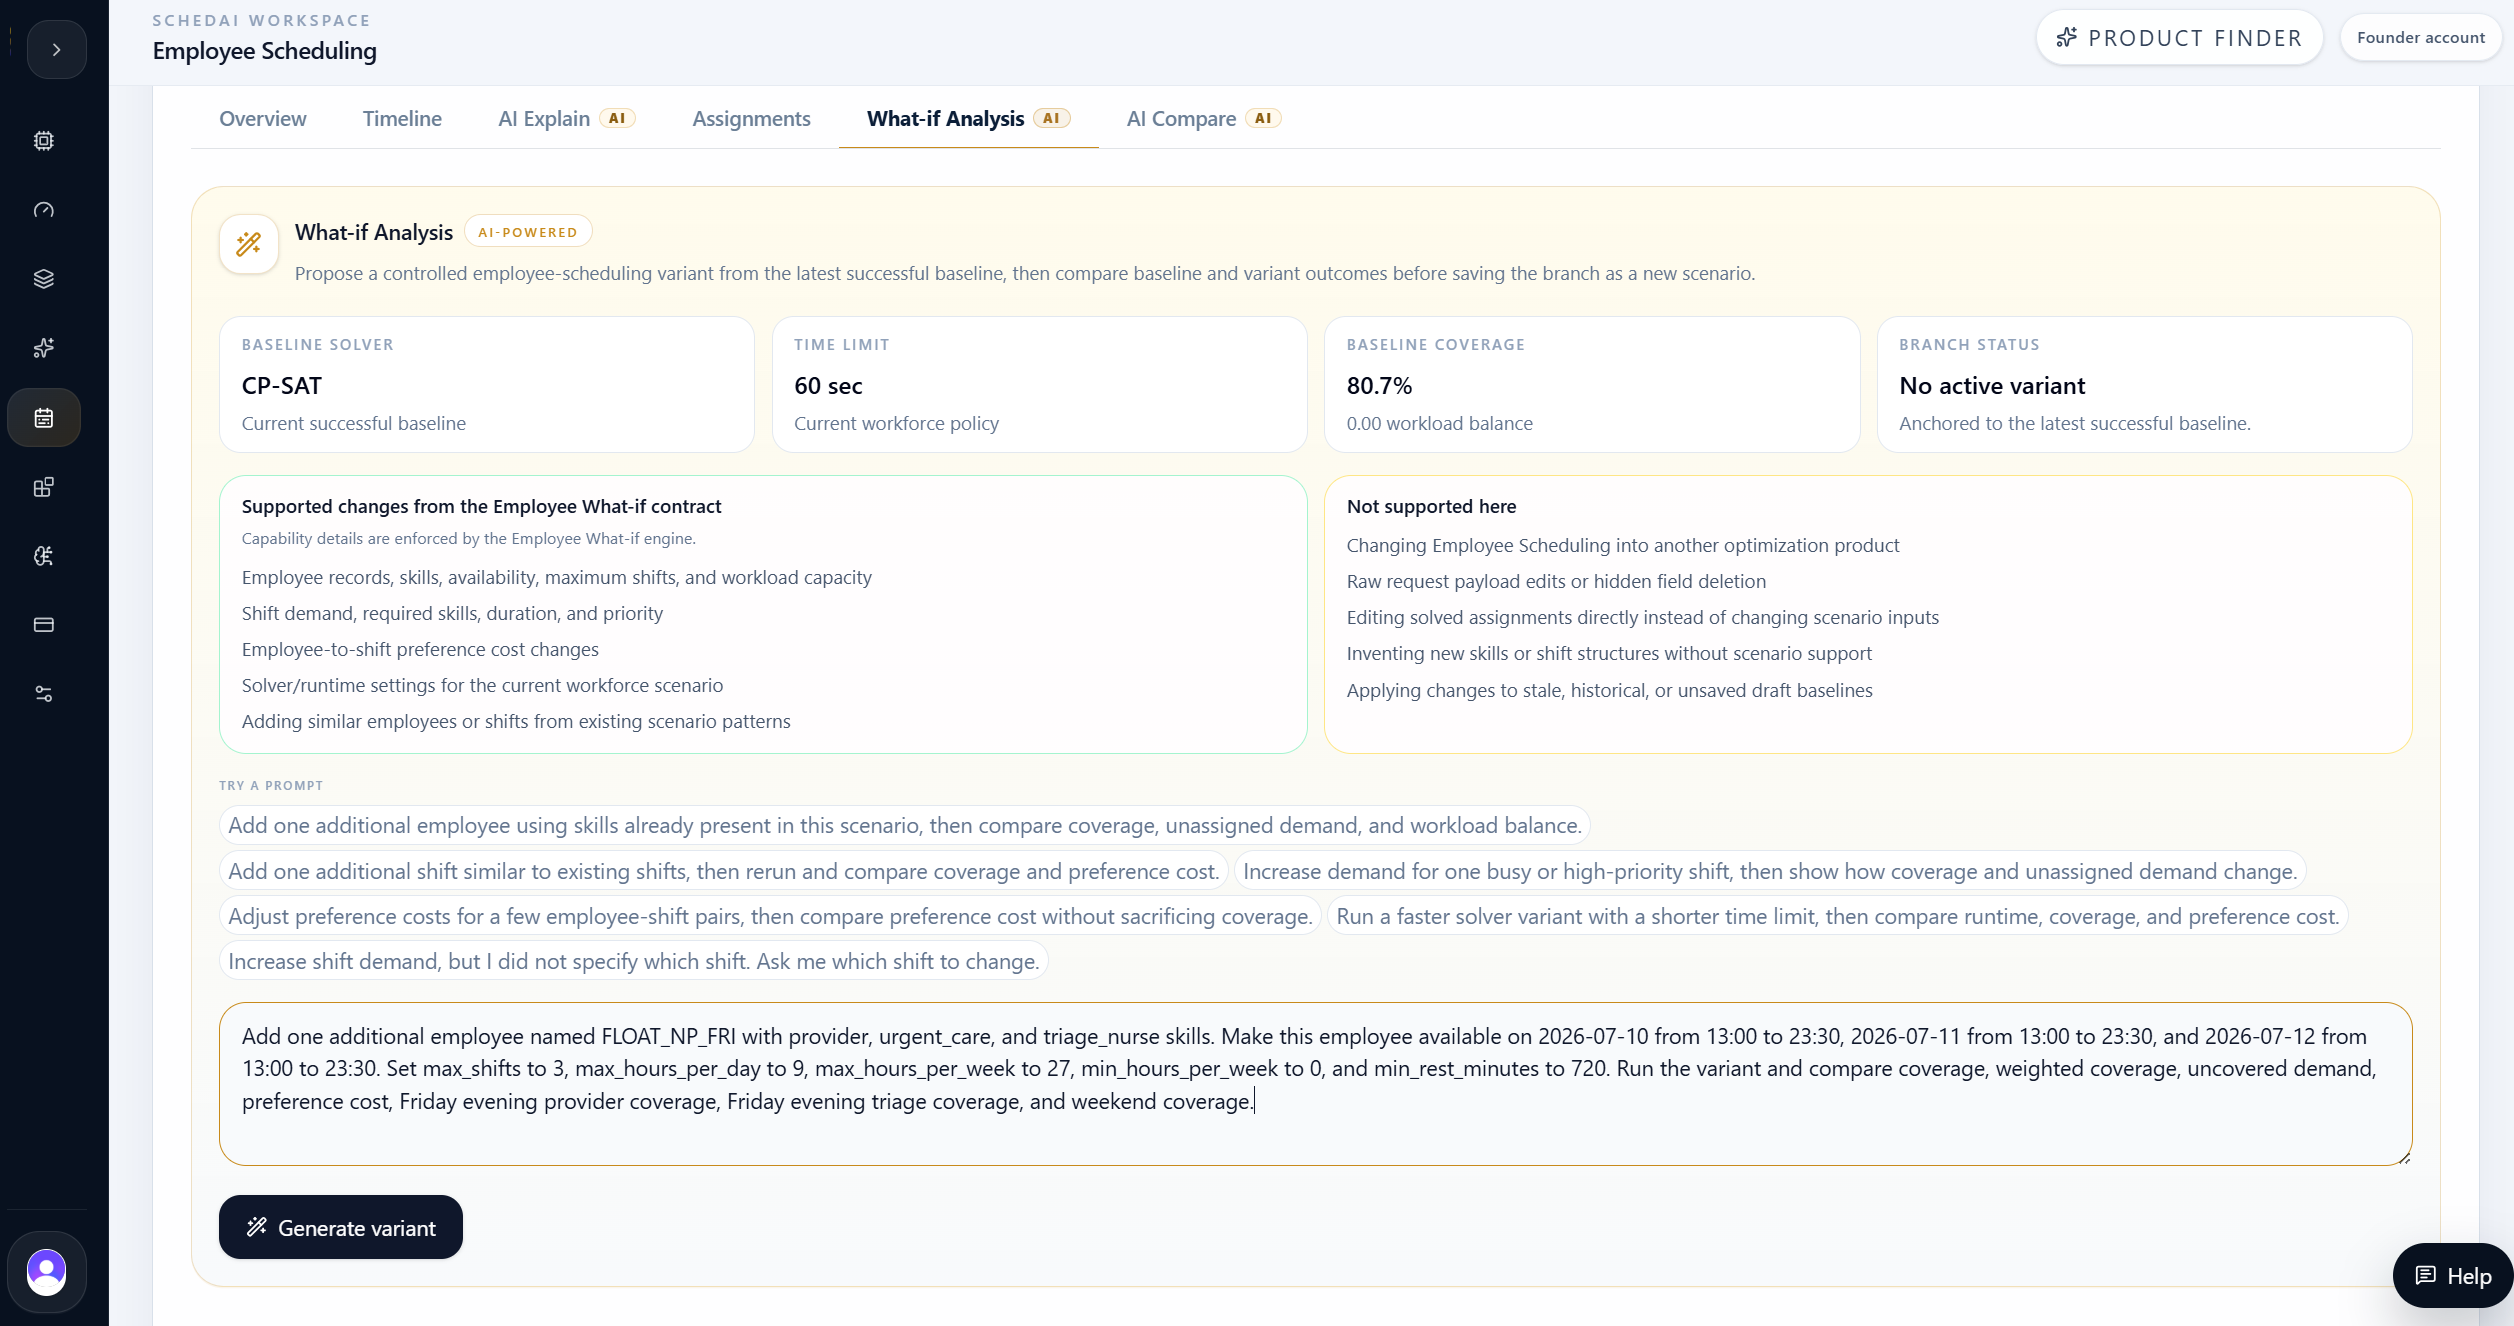The height and width of the screenshot is (1326, 2514).
Task: Open the grid-plus apps icon in sidebar
Action: (44, 487)
